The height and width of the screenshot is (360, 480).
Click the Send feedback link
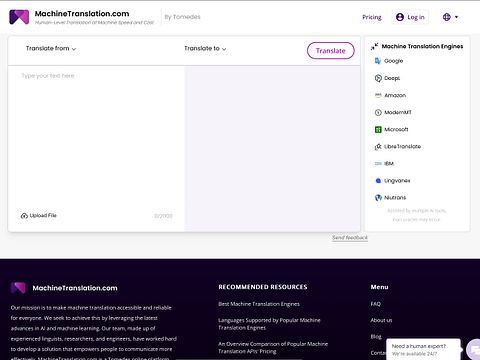tap(350, 238)
